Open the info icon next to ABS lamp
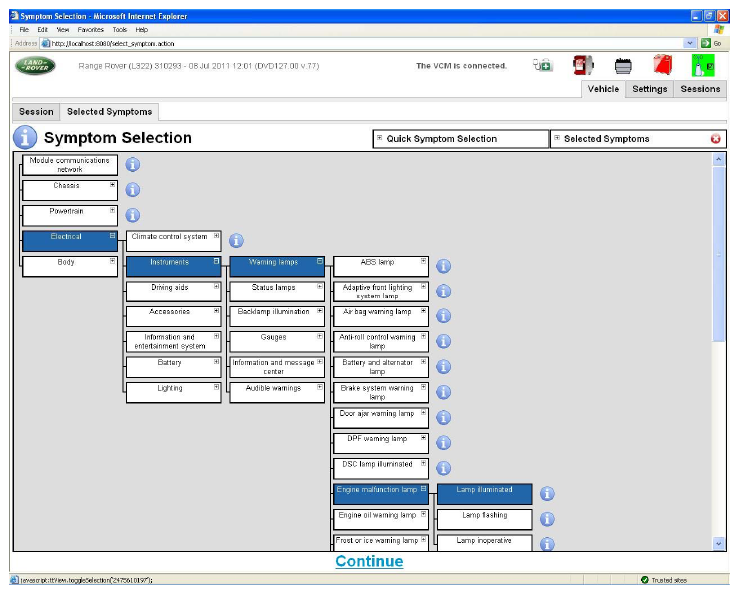 pos(443,266)
